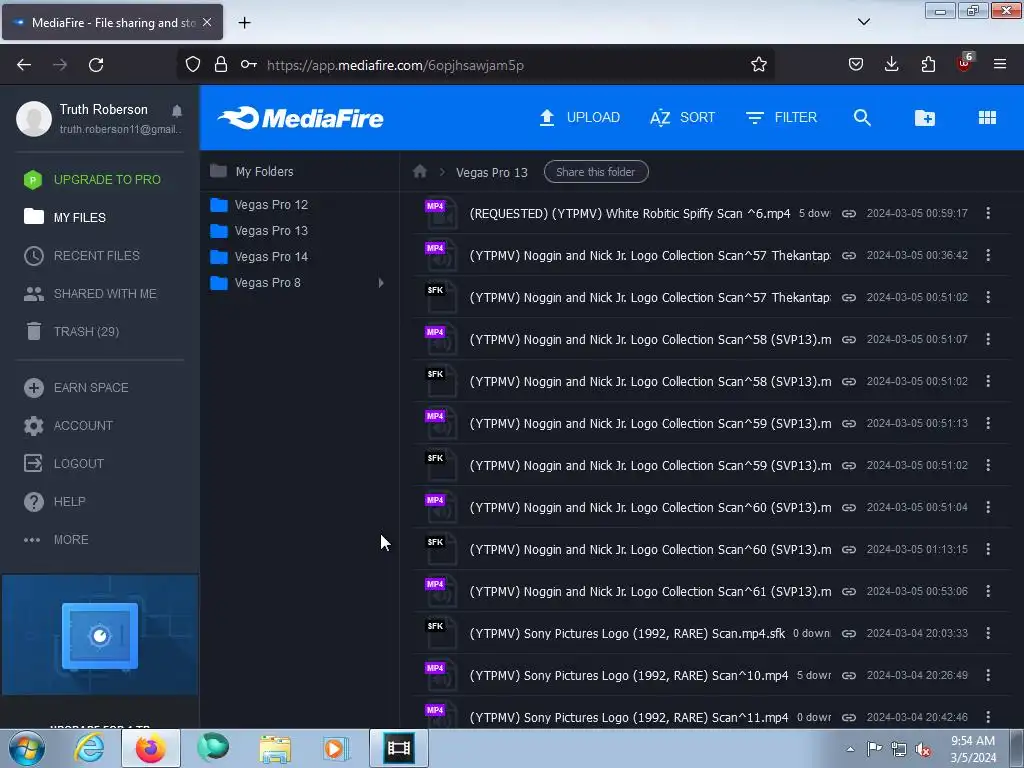Open a new browser tab
The image size is (1024, 768).
(x=244, y=23)
